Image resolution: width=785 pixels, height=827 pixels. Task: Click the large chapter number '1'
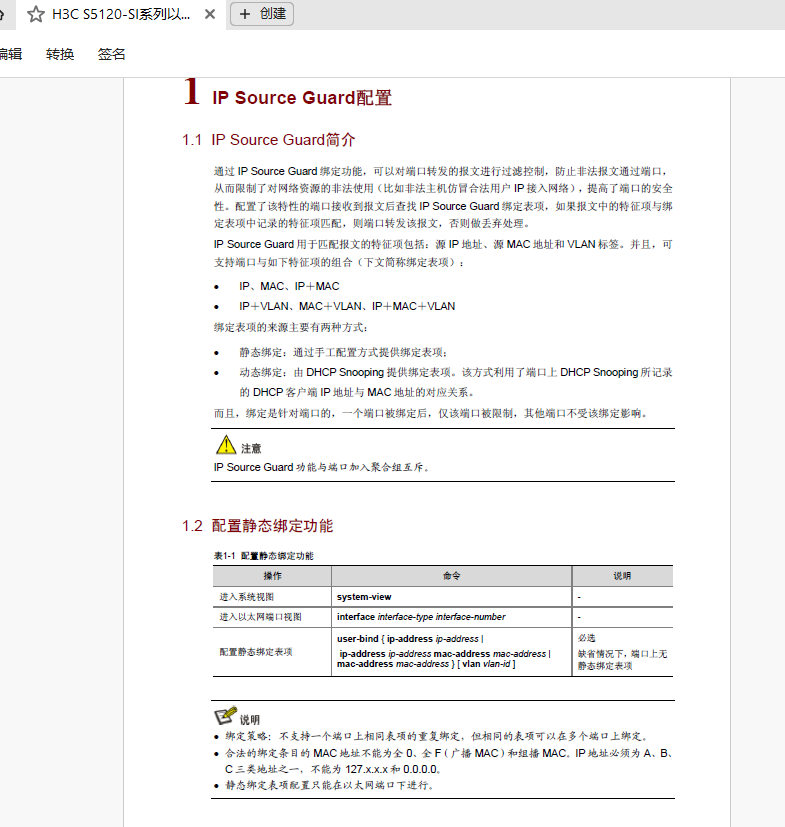pos(192,91)
